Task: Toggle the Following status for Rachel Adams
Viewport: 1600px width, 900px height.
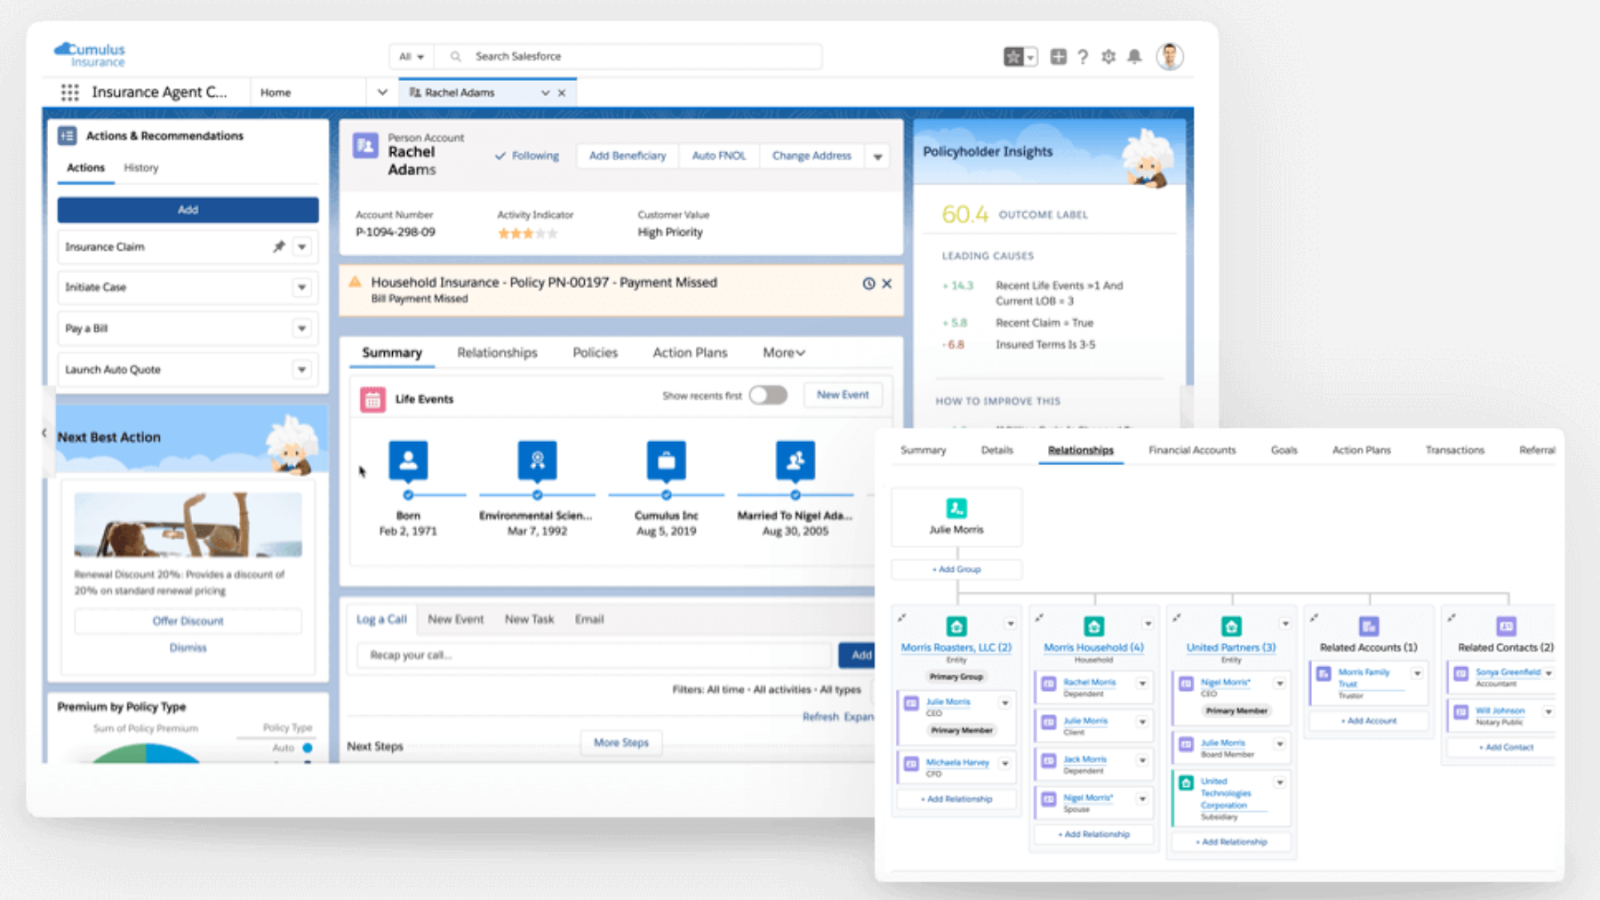Action: coord(527,156)
